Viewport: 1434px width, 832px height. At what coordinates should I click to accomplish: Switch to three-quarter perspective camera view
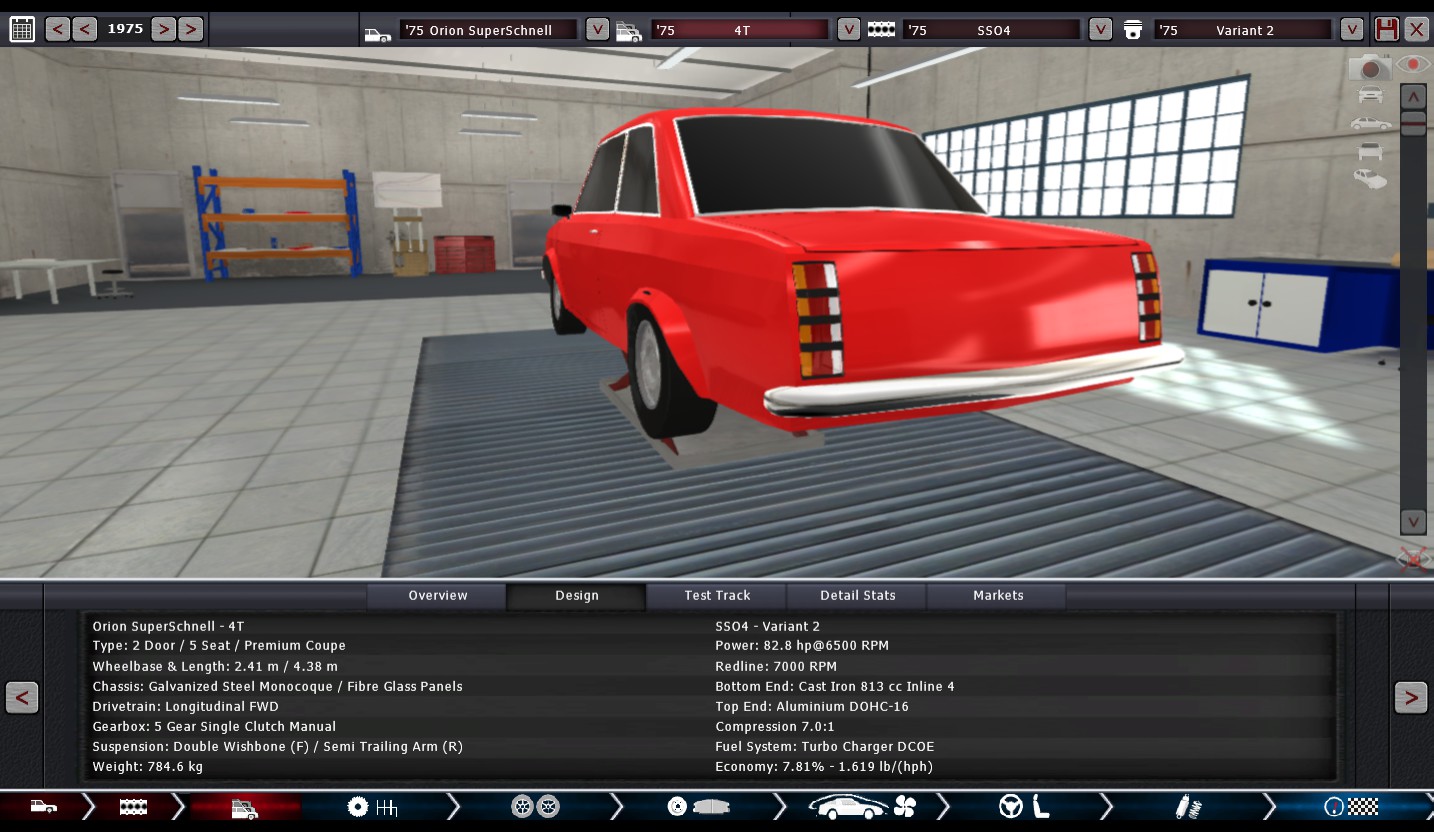[x=1370, y=180]
